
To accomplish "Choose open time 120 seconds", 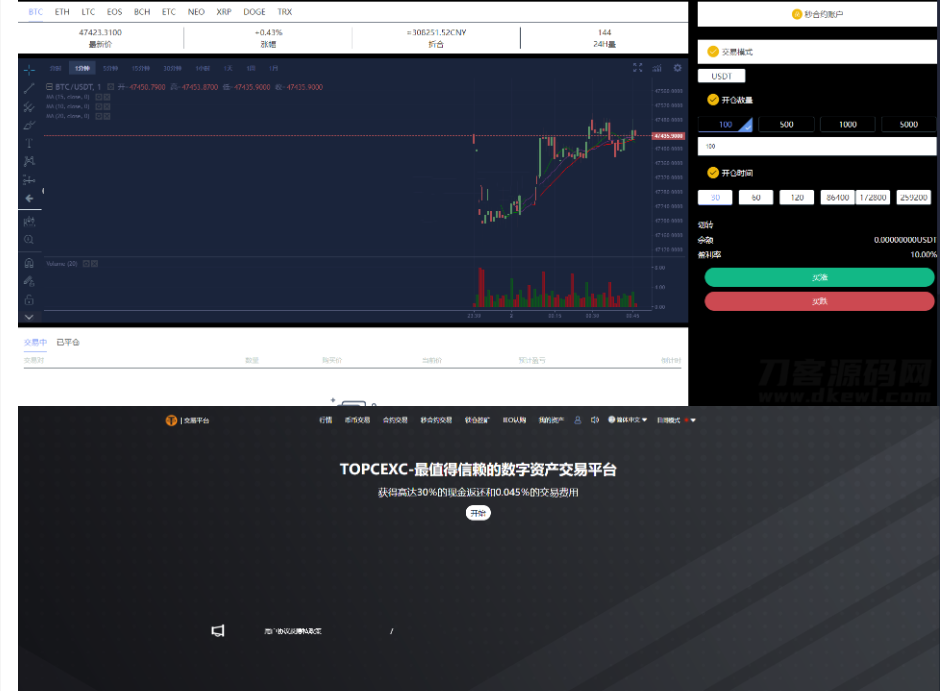I will click(797, 198).
